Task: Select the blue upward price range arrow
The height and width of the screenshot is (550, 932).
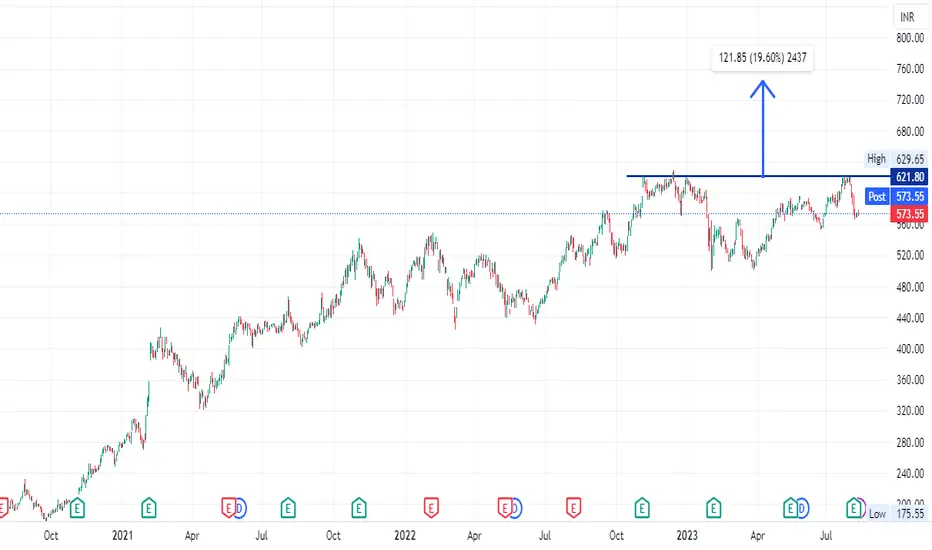Action: click(x=763, y=129)
